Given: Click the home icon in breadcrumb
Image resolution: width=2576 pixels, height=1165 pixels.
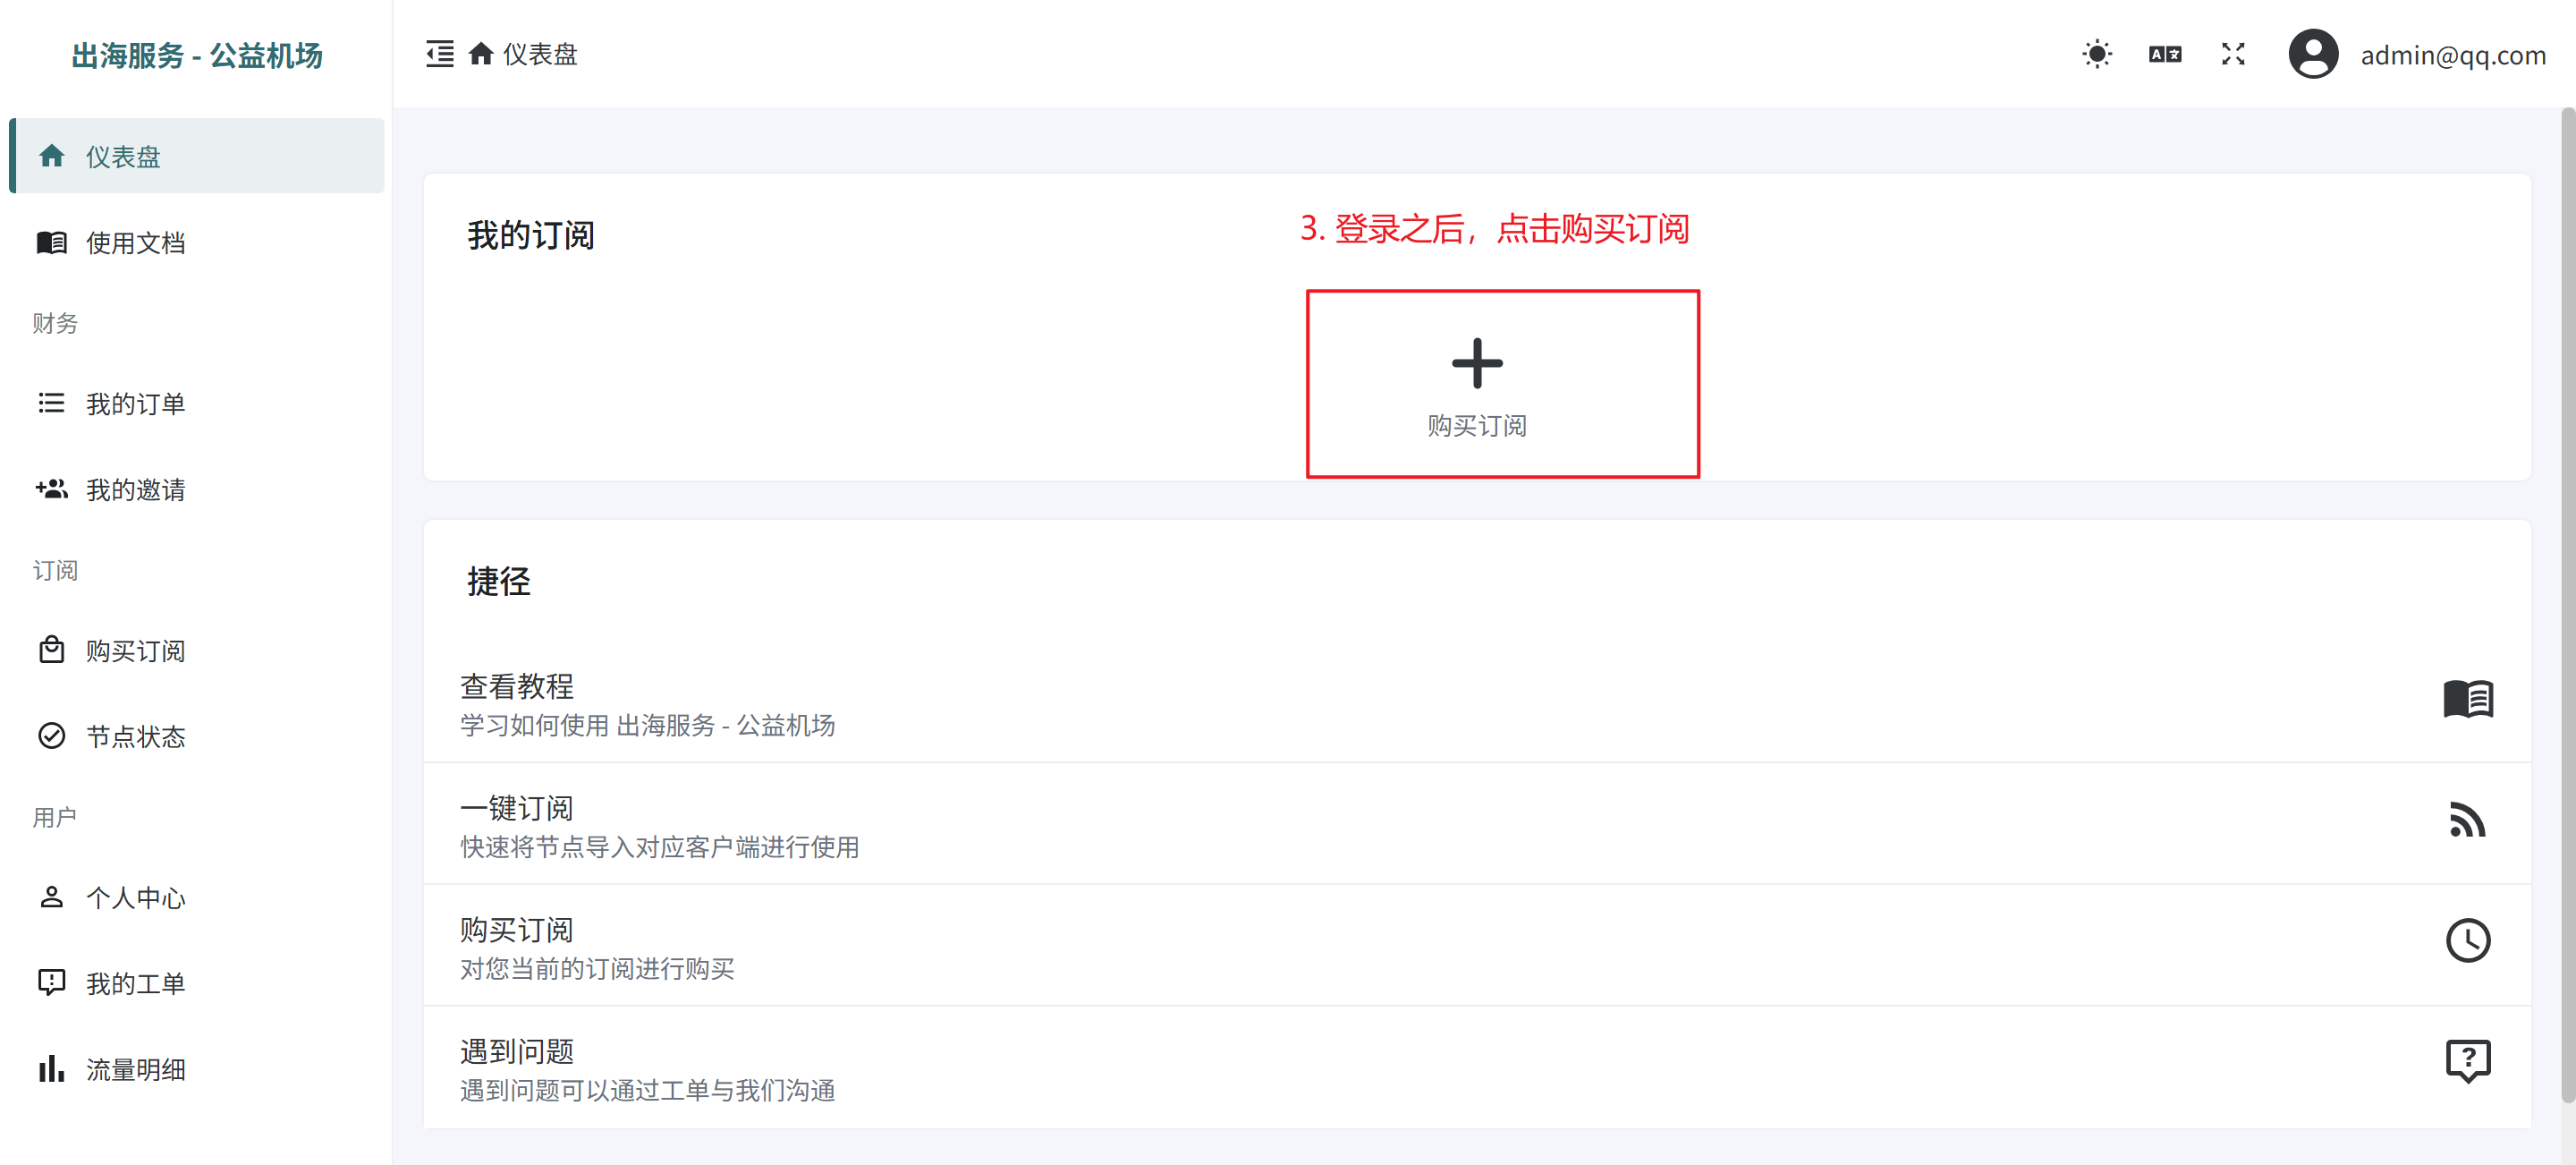Looking at the screenshot, I should coord(481,54).
